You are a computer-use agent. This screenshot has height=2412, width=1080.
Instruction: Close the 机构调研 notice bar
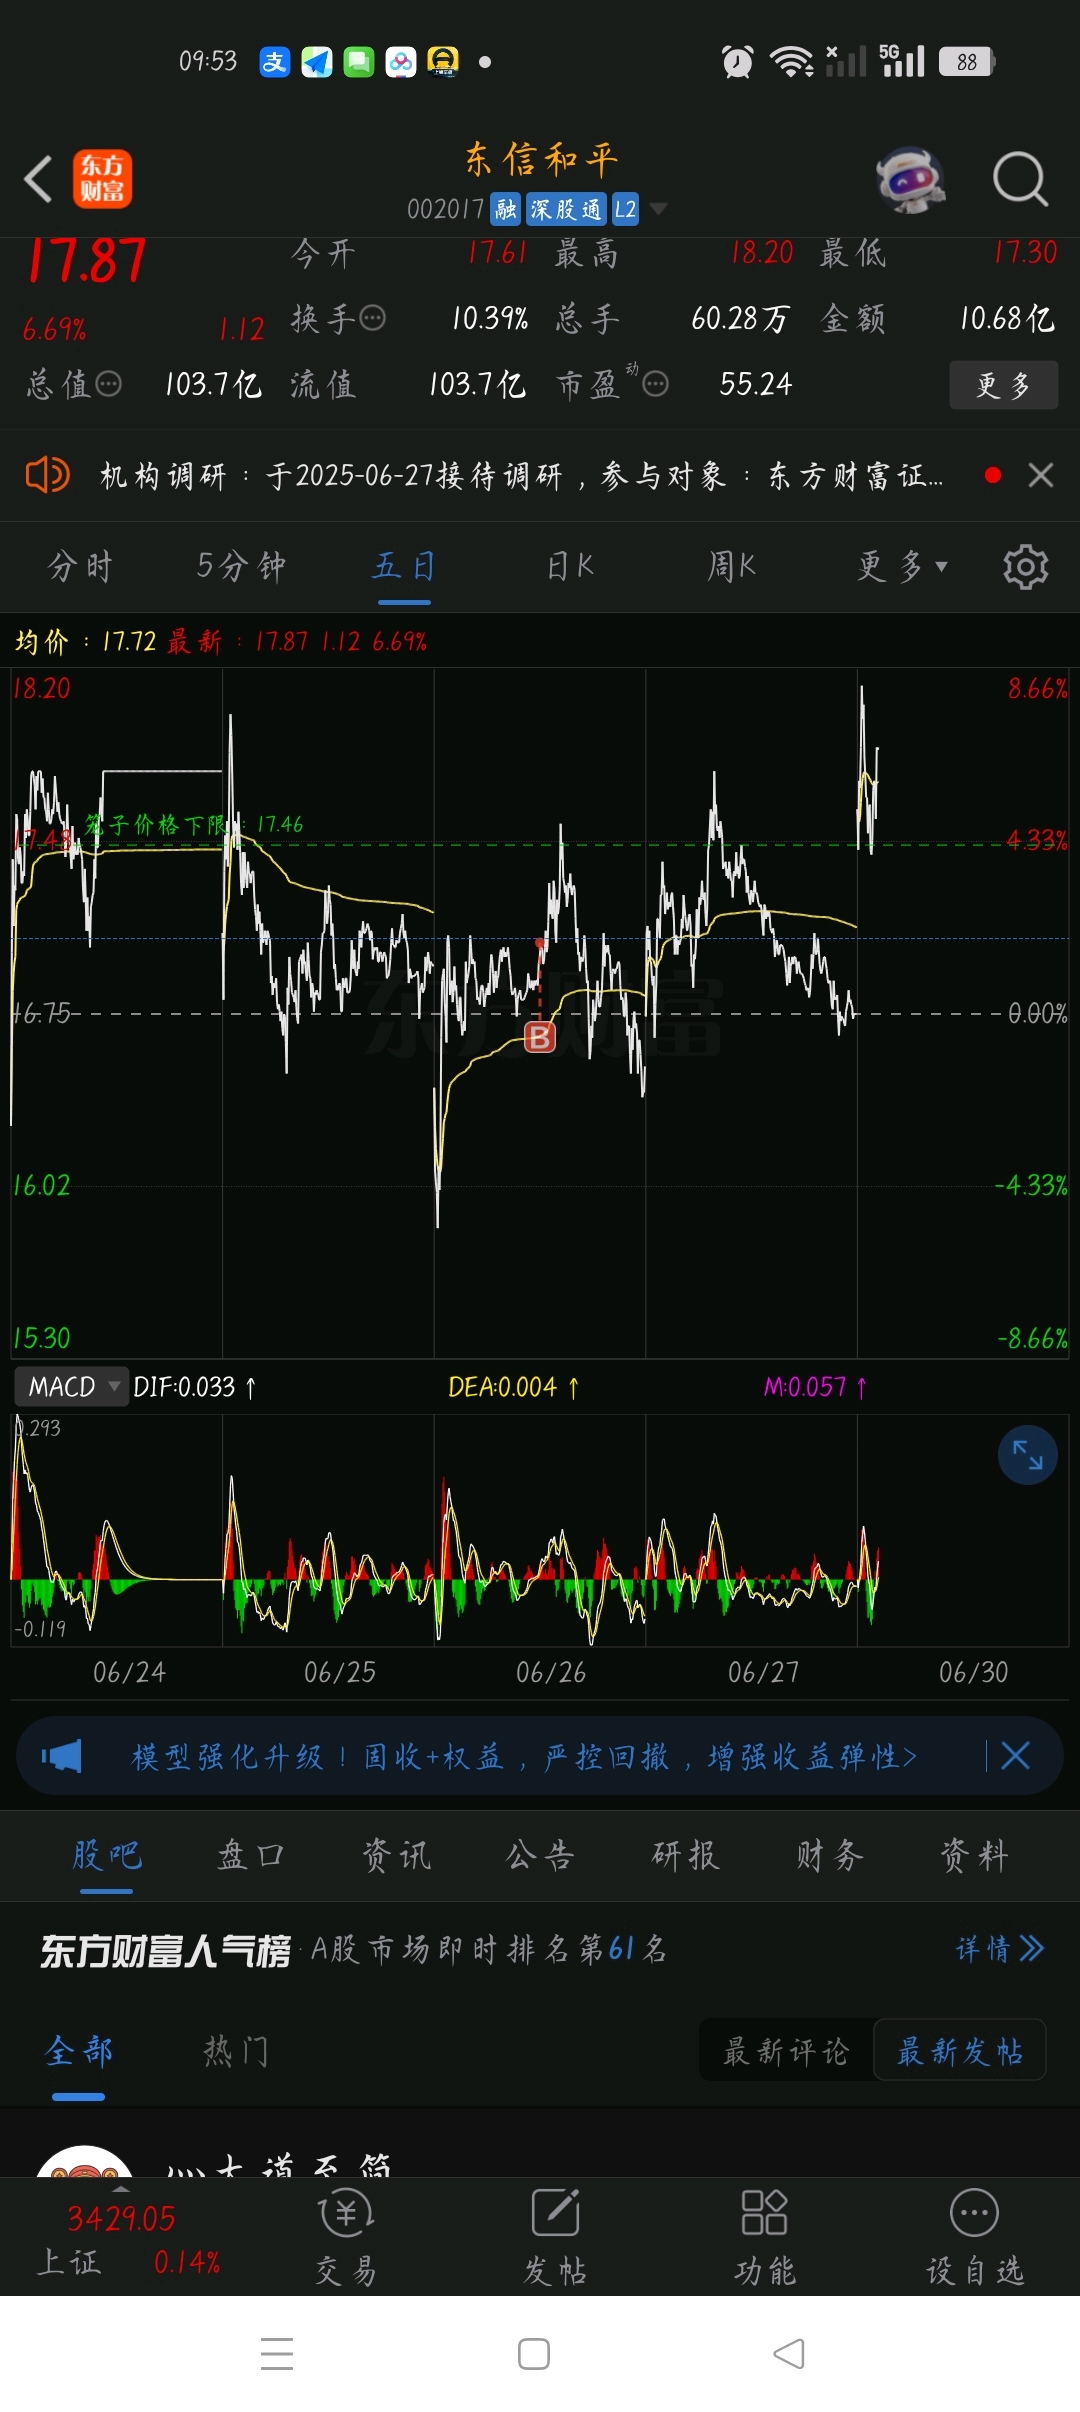pyautogui.click(x=1041, y=475)
